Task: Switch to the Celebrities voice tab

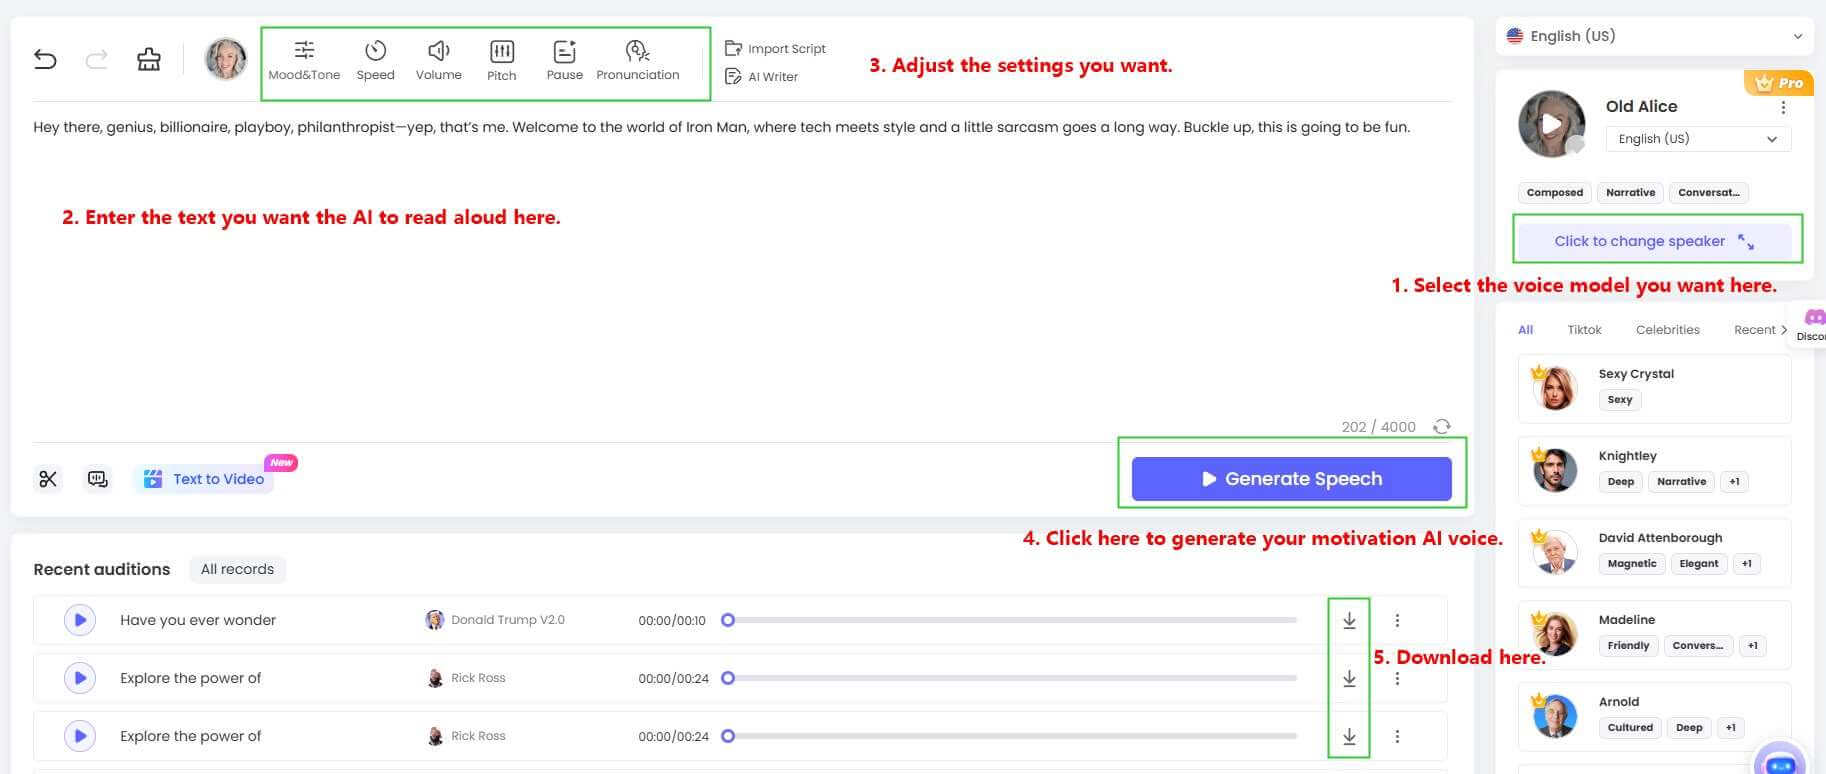Action: click(x=1667, y=330)
